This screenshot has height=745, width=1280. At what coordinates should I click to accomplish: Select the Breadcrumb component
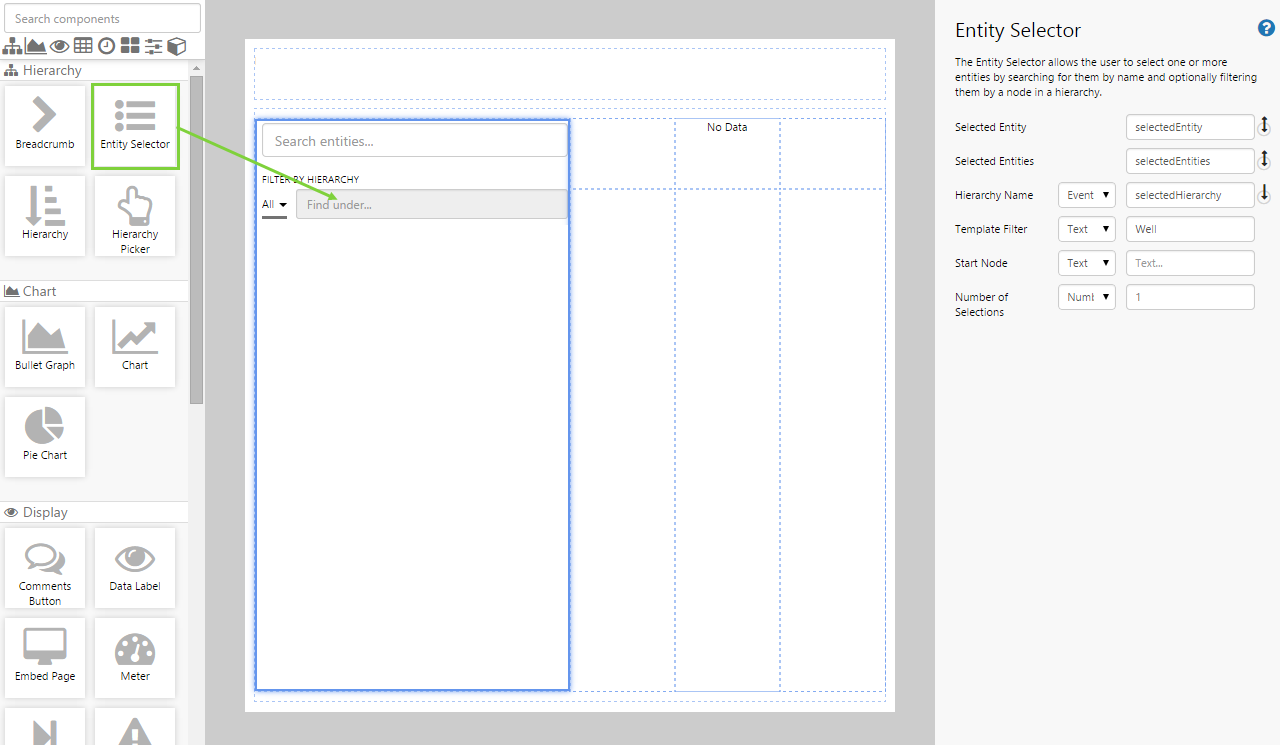pyautogui.click(x=45, y=124)
